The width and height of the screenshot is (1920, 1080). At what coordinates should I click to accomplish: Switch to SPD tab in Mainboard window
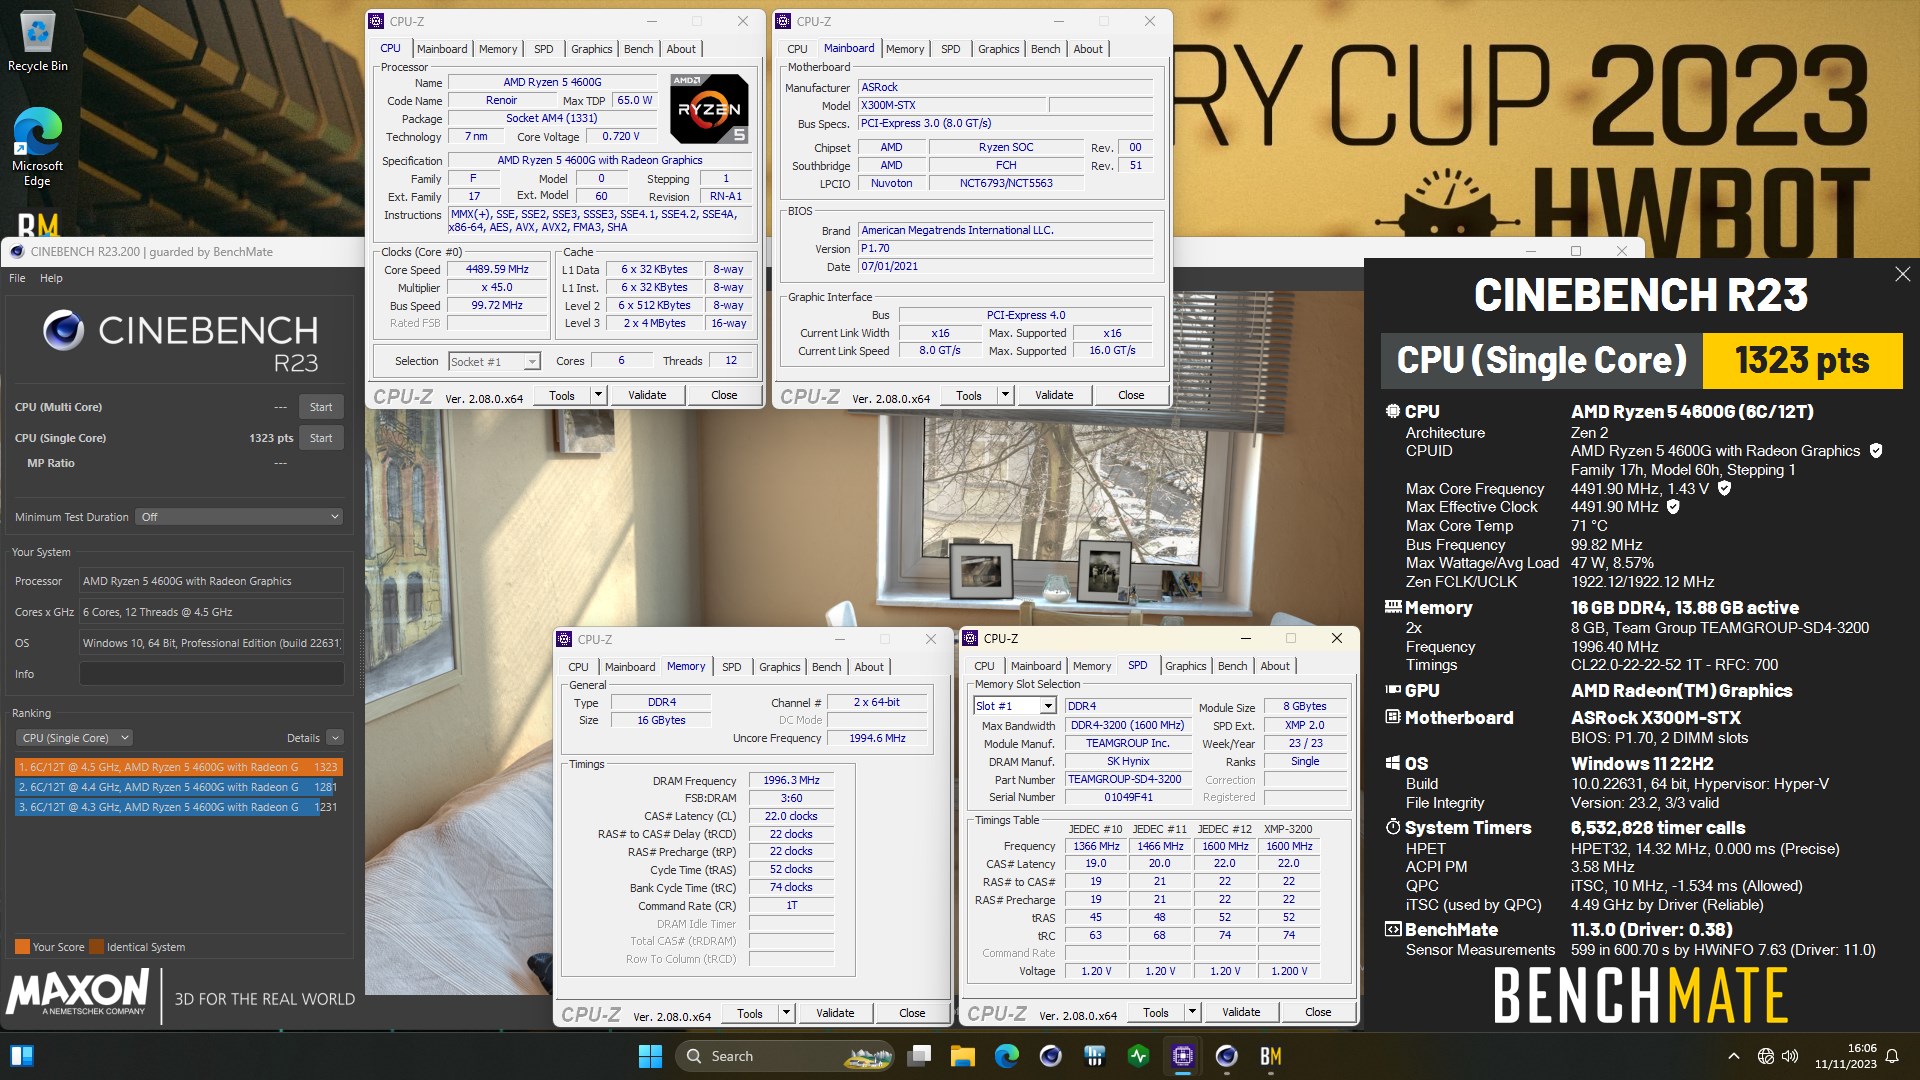pos(950,49)
